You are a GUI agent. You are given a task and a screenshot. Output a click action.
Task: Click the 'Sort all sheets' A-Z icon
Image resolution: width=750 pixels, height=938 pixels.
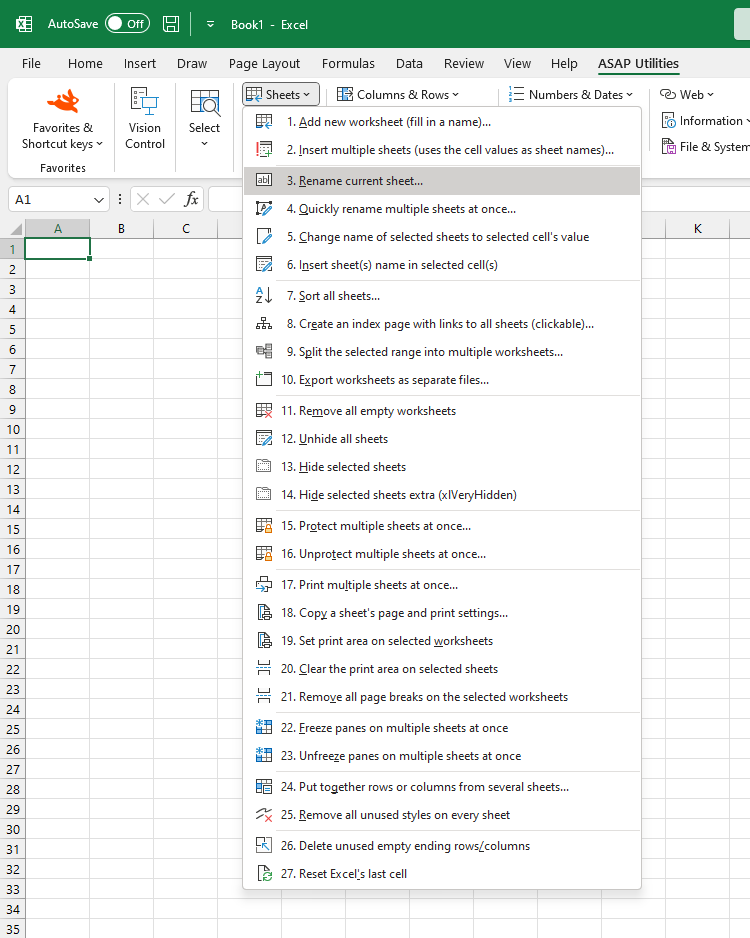[x=264, y=296]
